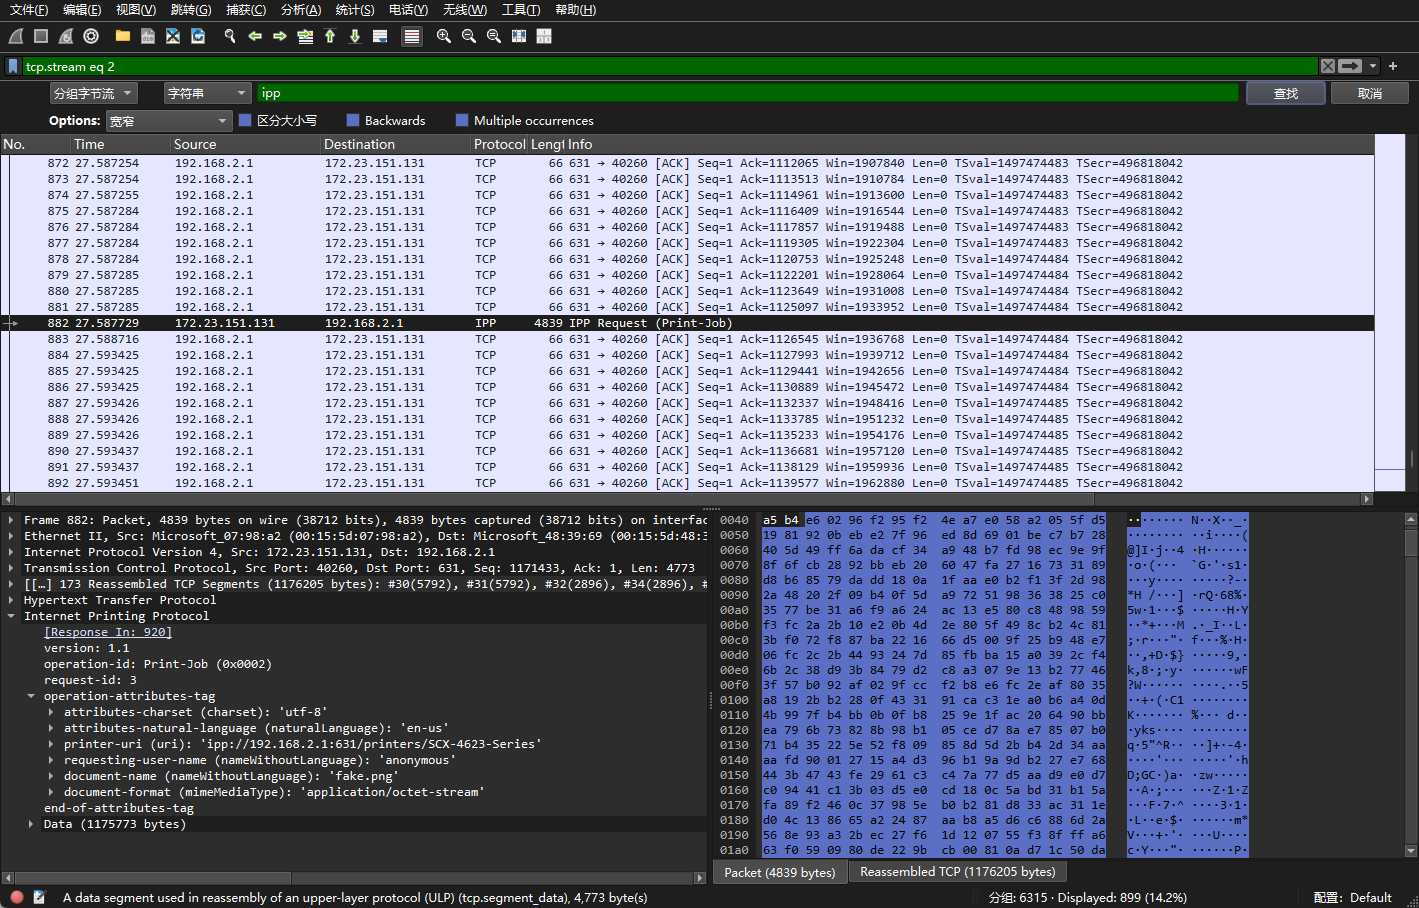This screenshot has height=908, width=1419.
Task: Save the capture file
Action: coord(147,36)
